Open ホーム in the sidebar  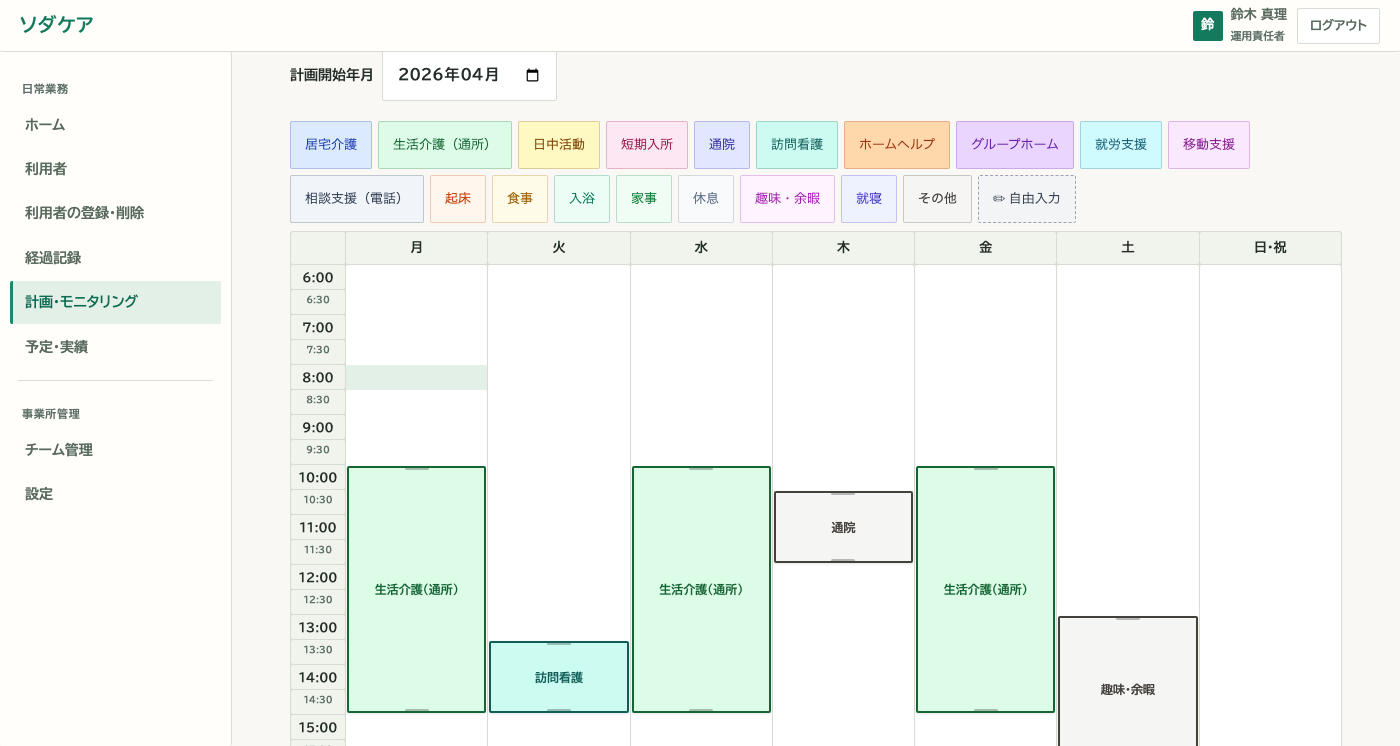tap(115, 125)
